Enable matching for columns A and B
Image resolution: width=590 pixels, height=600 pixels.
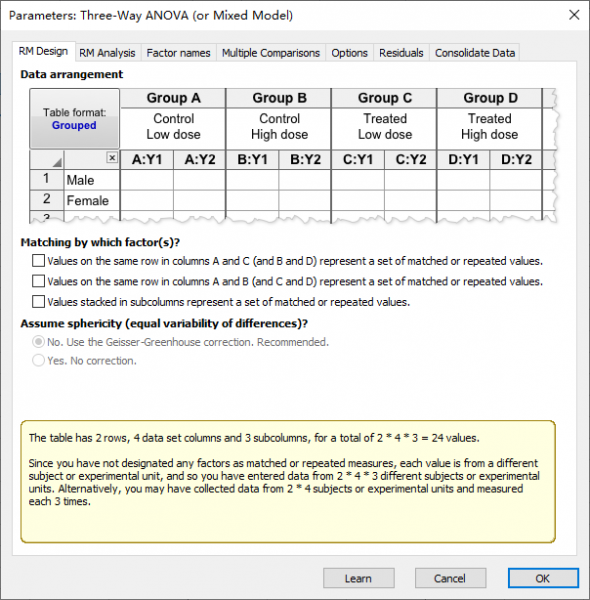tap(38, 281)
